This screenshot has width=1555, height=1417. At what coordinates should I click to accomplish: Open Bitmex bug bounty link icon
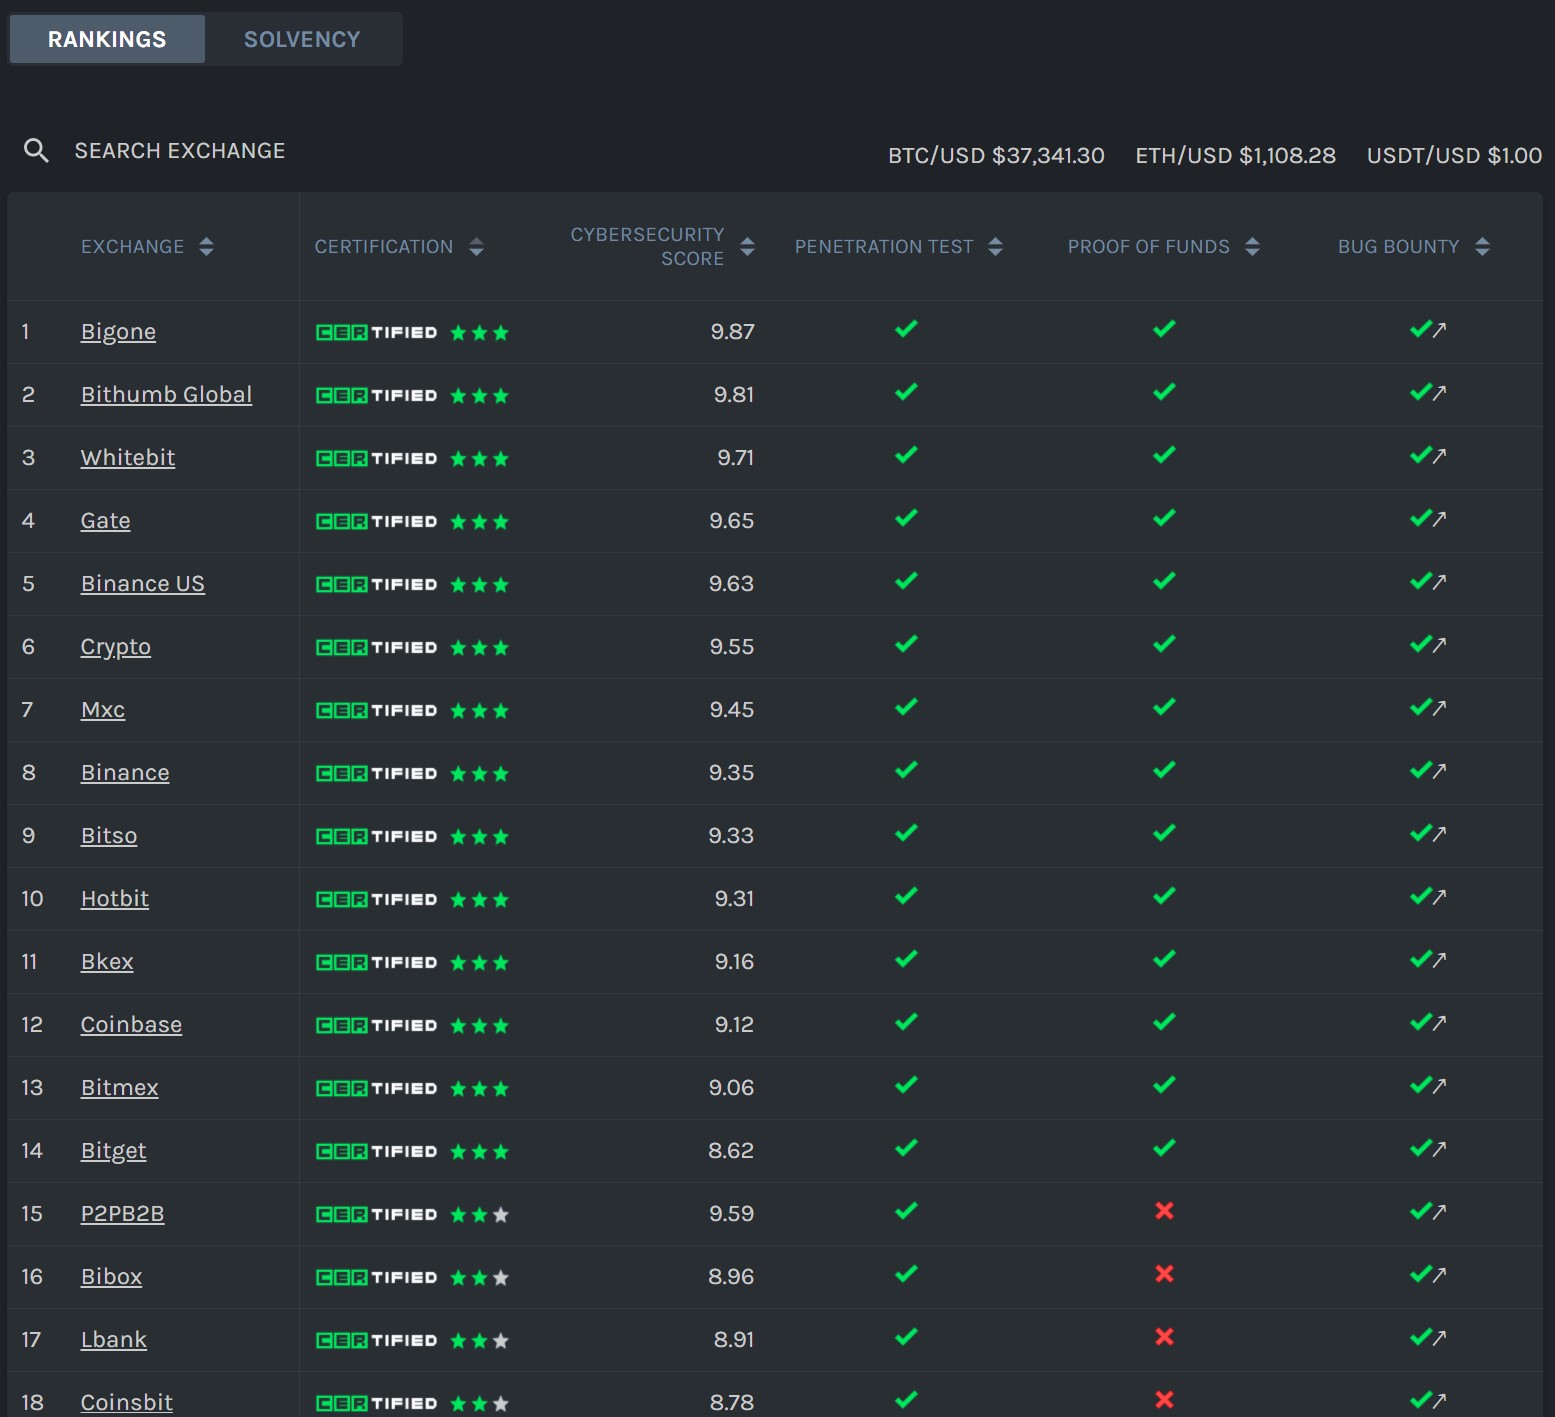click(1440, 1086)
